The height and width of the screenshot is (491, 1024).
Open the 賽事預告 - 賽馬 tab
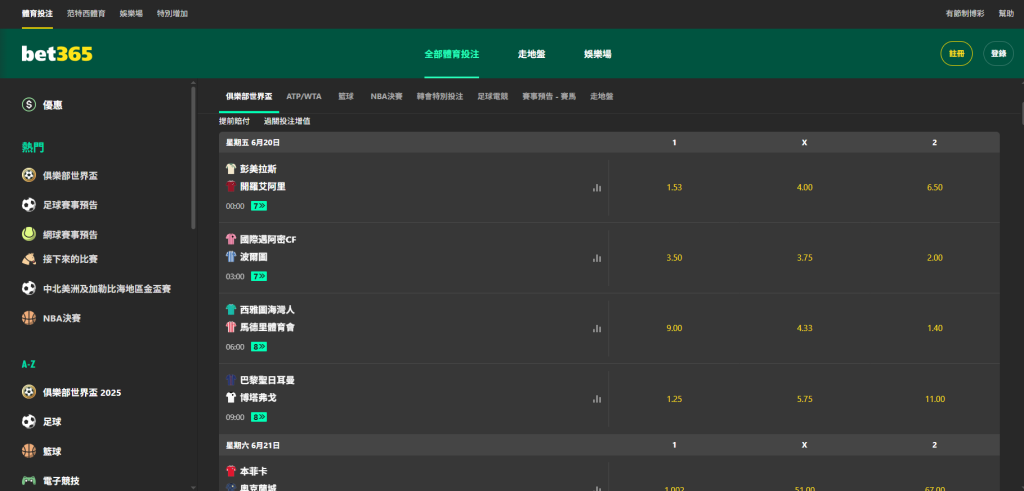tap(549, 96)
